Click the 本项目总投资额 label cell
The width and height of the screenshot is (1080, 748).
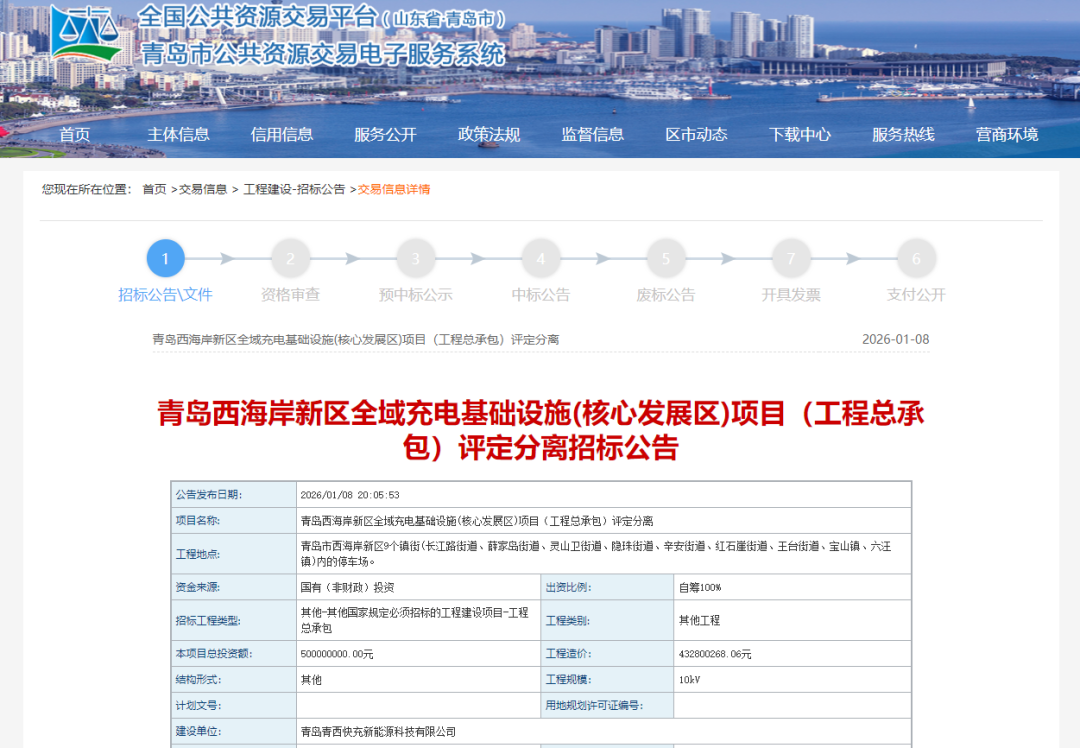coord(233,654)
